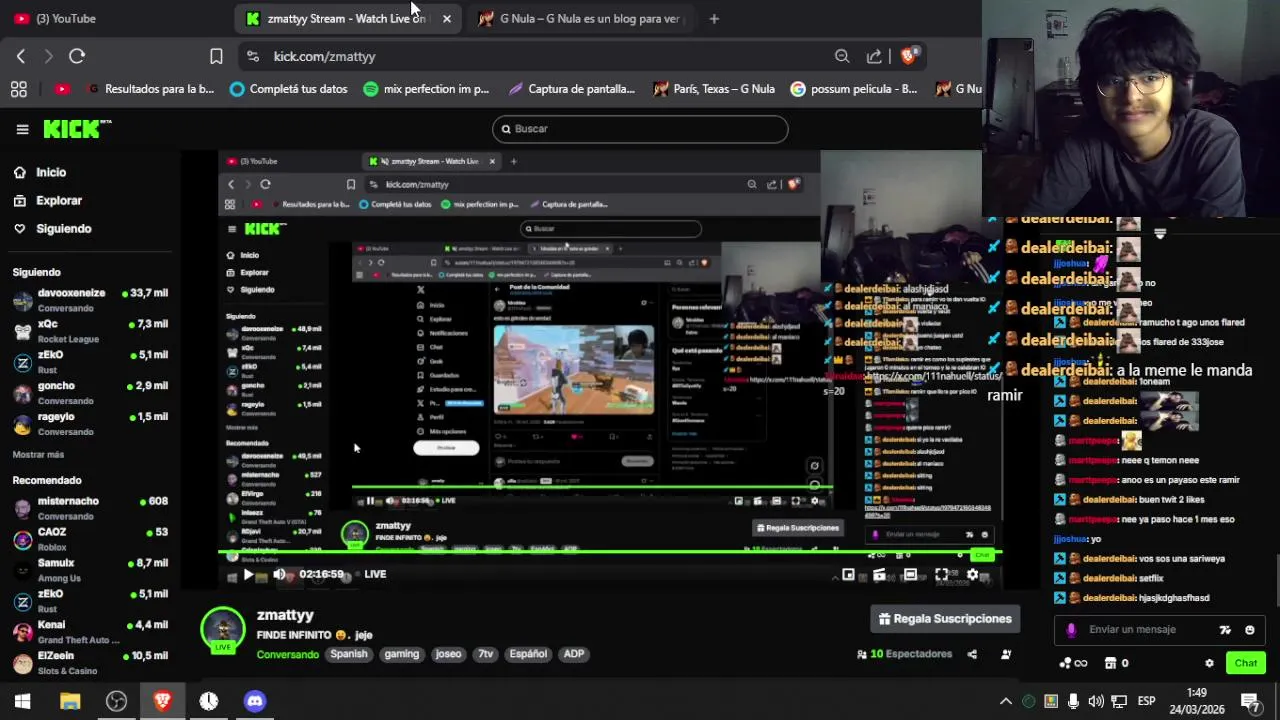Open File Explorer from the taskbar

tap(69, 701)
